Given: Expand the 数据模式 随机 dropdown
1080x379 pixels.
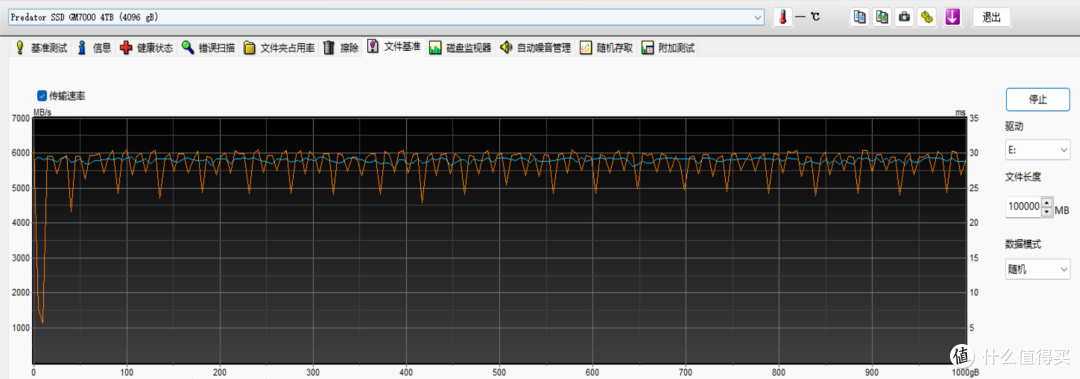Looking at the screenshot, I should tap(1038, 269).
